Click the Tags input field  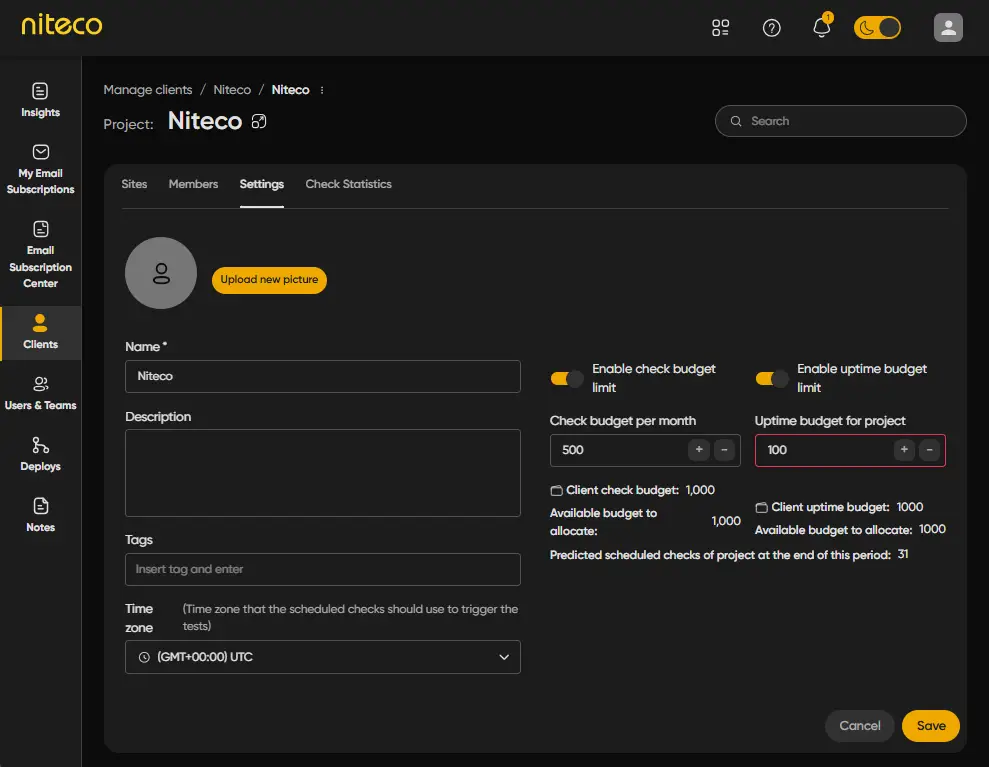(322, 569)
